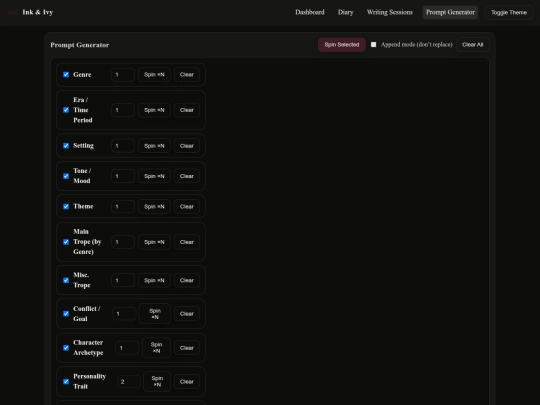Uncheck the Tone / Mood checkbox
This screenshot has height=405, width=540.
pos(66,176)
